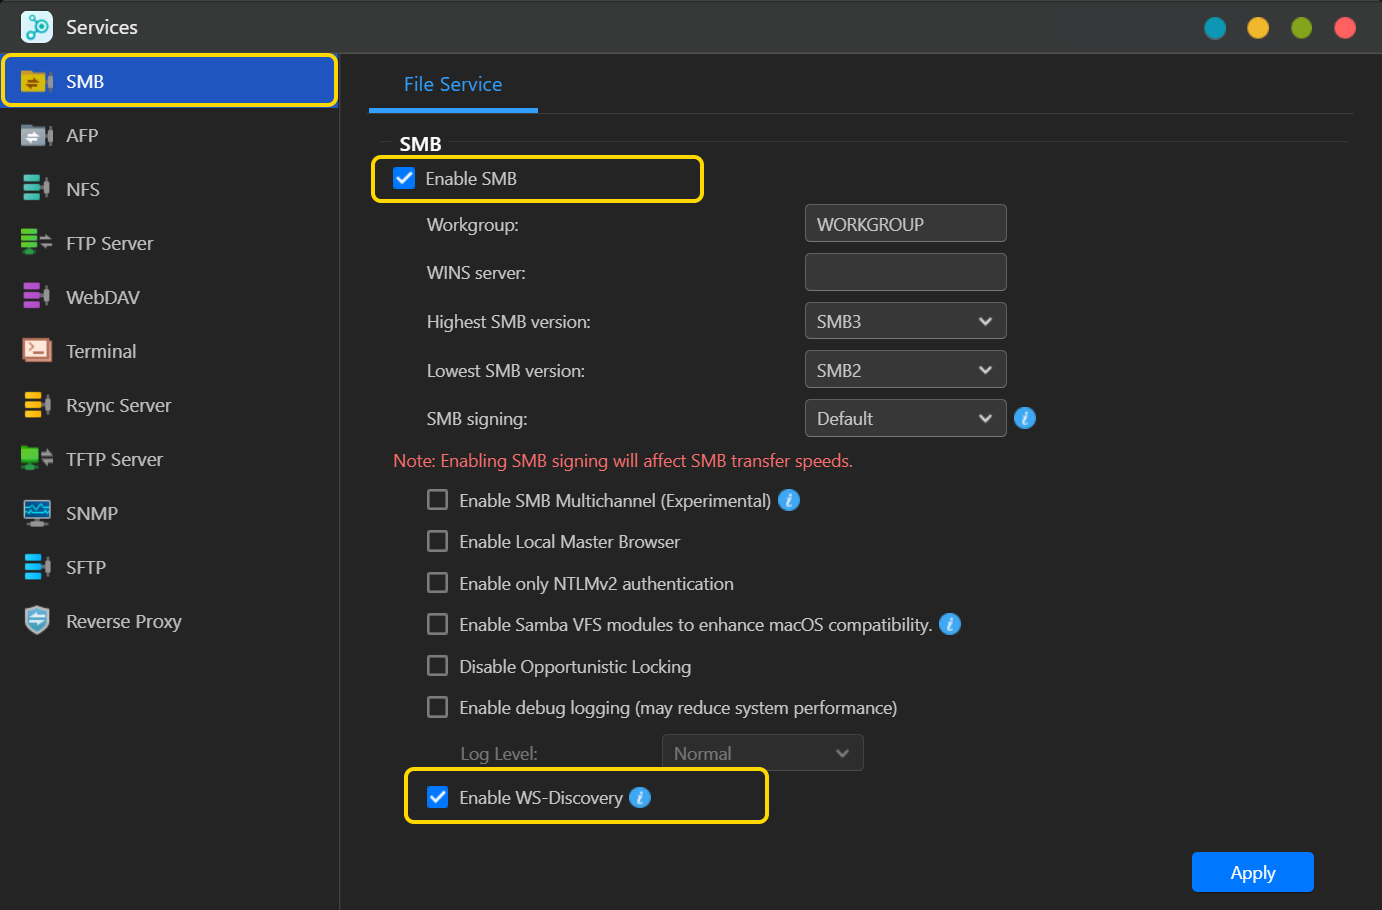Select SFTP in the sidebar
Screen dimensions: 1382x910
(x=169, y=567)
